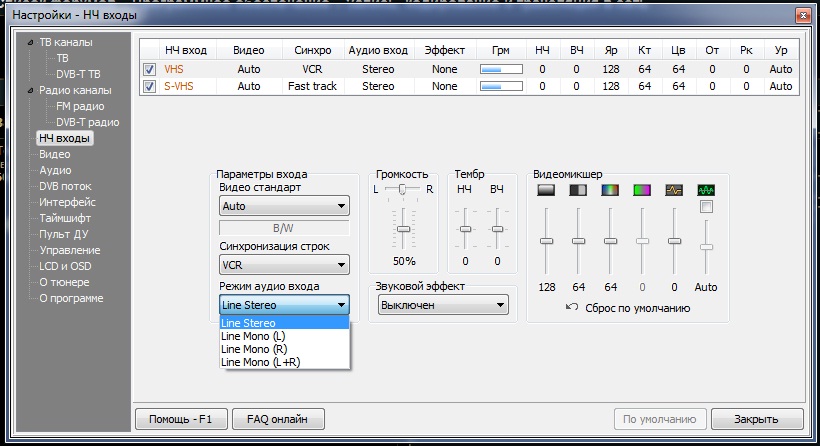Image resolution: width=820 pixels, height=446 pixels.
Task: Click the brightness icon in Видеомикшер
Action: click(546, 190)
